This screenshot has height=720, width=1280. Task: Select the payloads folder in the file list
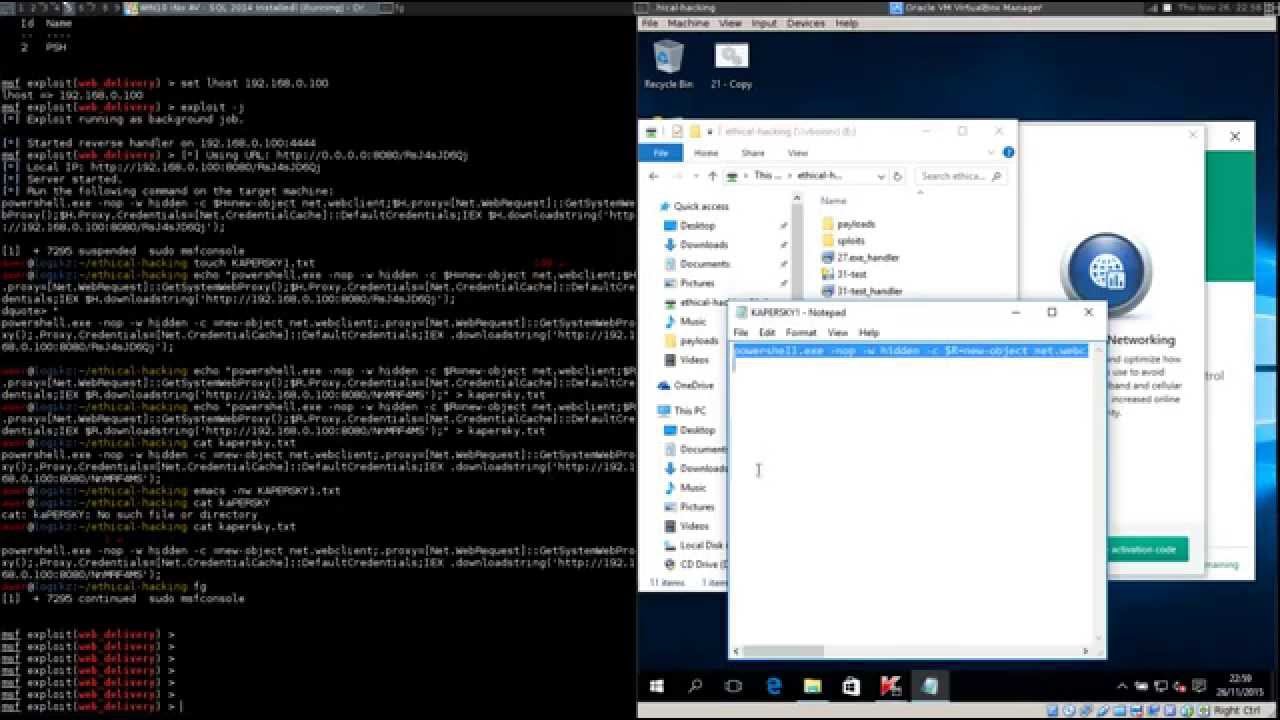click(x=847, y=224)
